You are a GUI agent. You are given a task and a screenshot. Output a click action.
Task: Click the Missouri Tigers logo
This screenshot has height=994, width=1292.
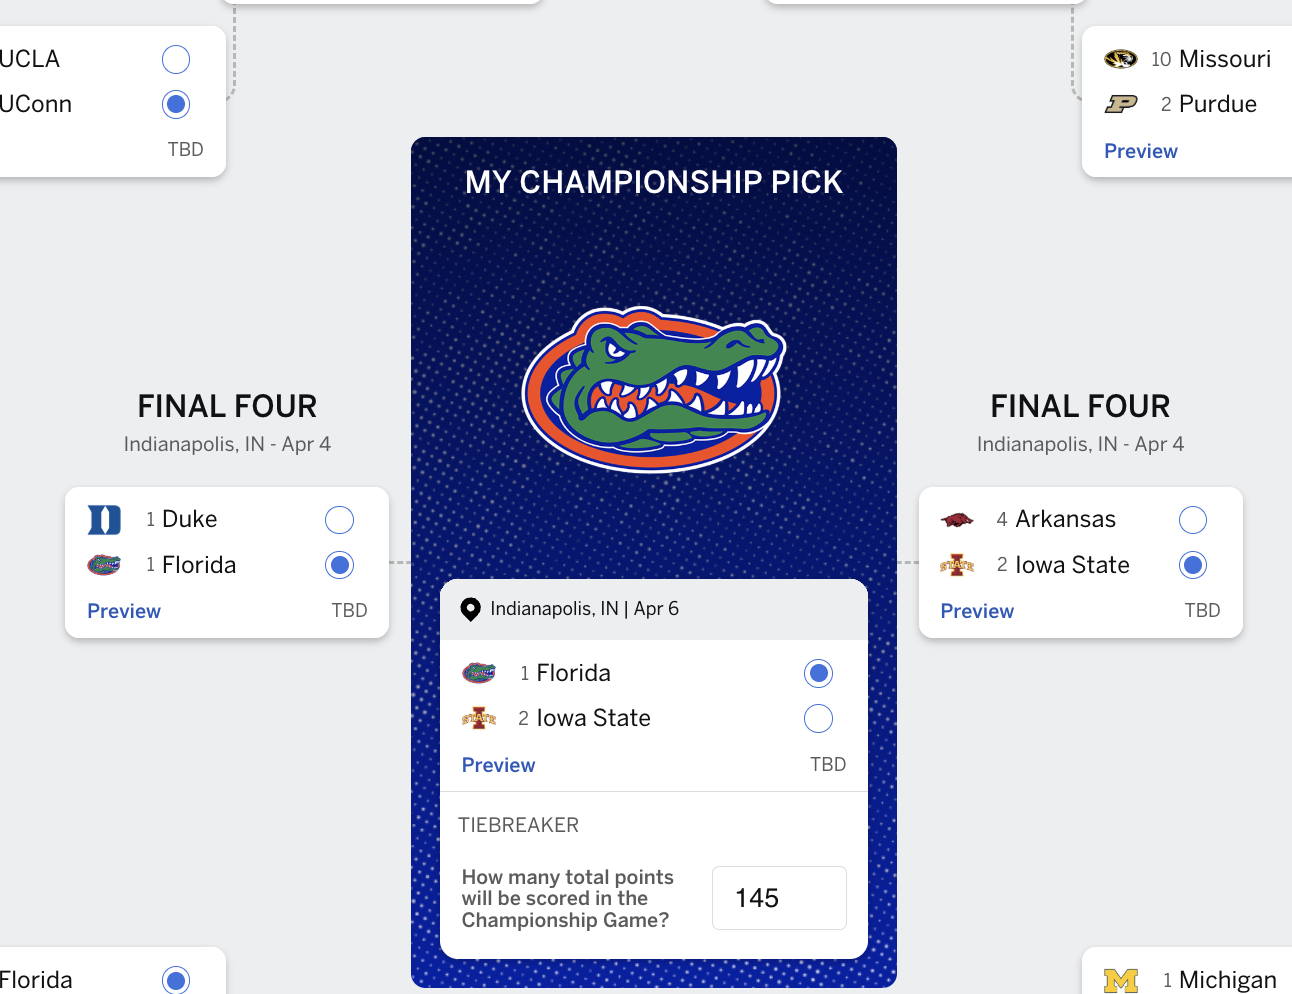pos(1120,59)
